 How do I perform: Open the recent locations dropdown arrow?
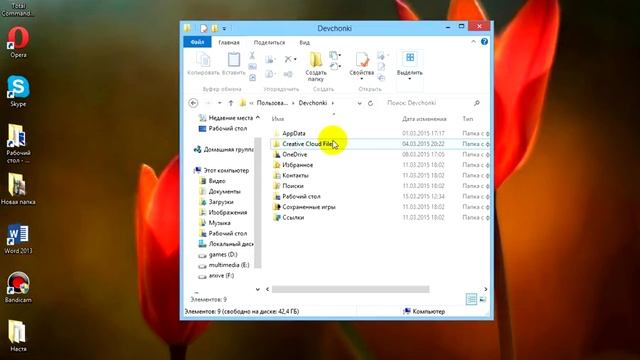220,103
